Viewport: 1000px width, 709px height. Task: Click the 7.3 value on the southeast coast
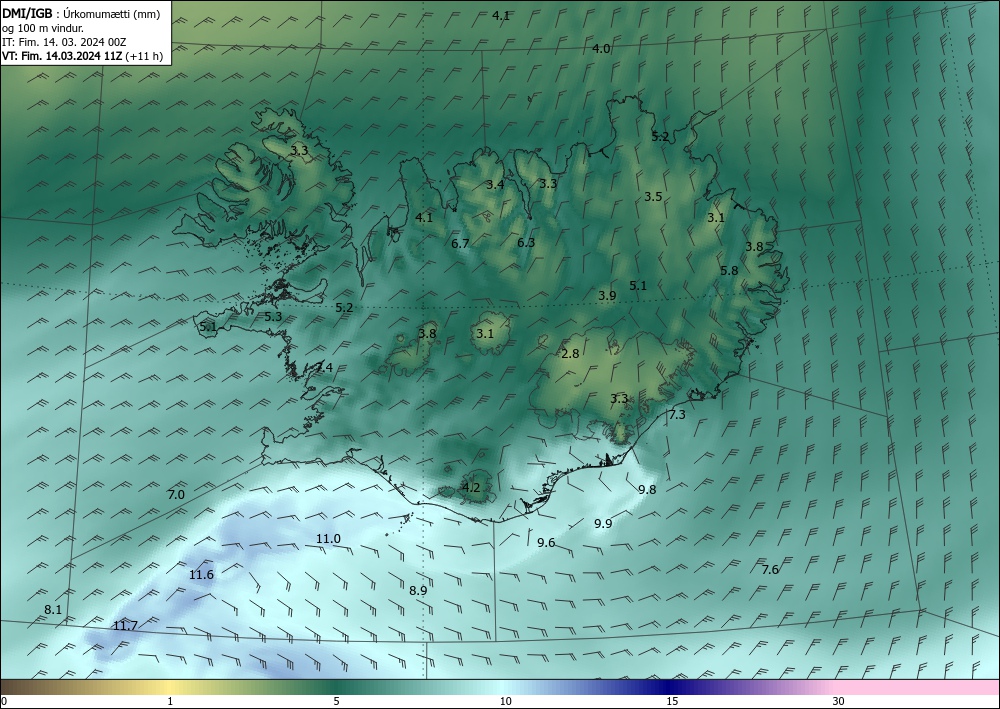click(677, 414)
